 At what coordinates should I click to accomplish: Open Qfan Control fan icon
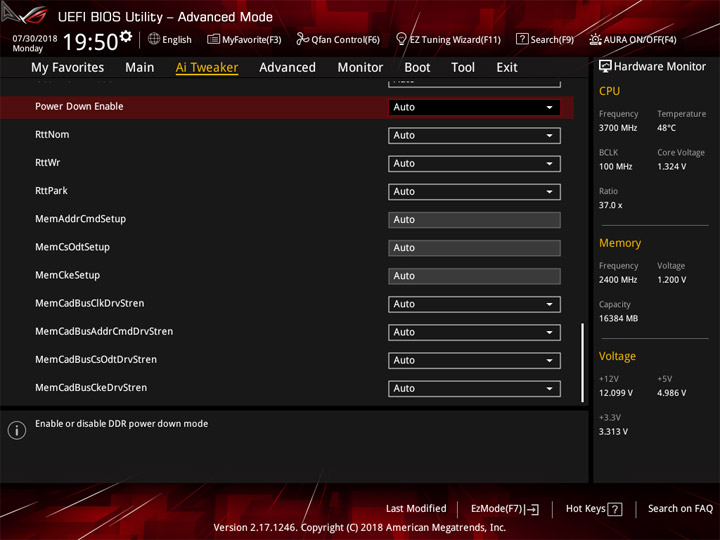click(302, 39)
